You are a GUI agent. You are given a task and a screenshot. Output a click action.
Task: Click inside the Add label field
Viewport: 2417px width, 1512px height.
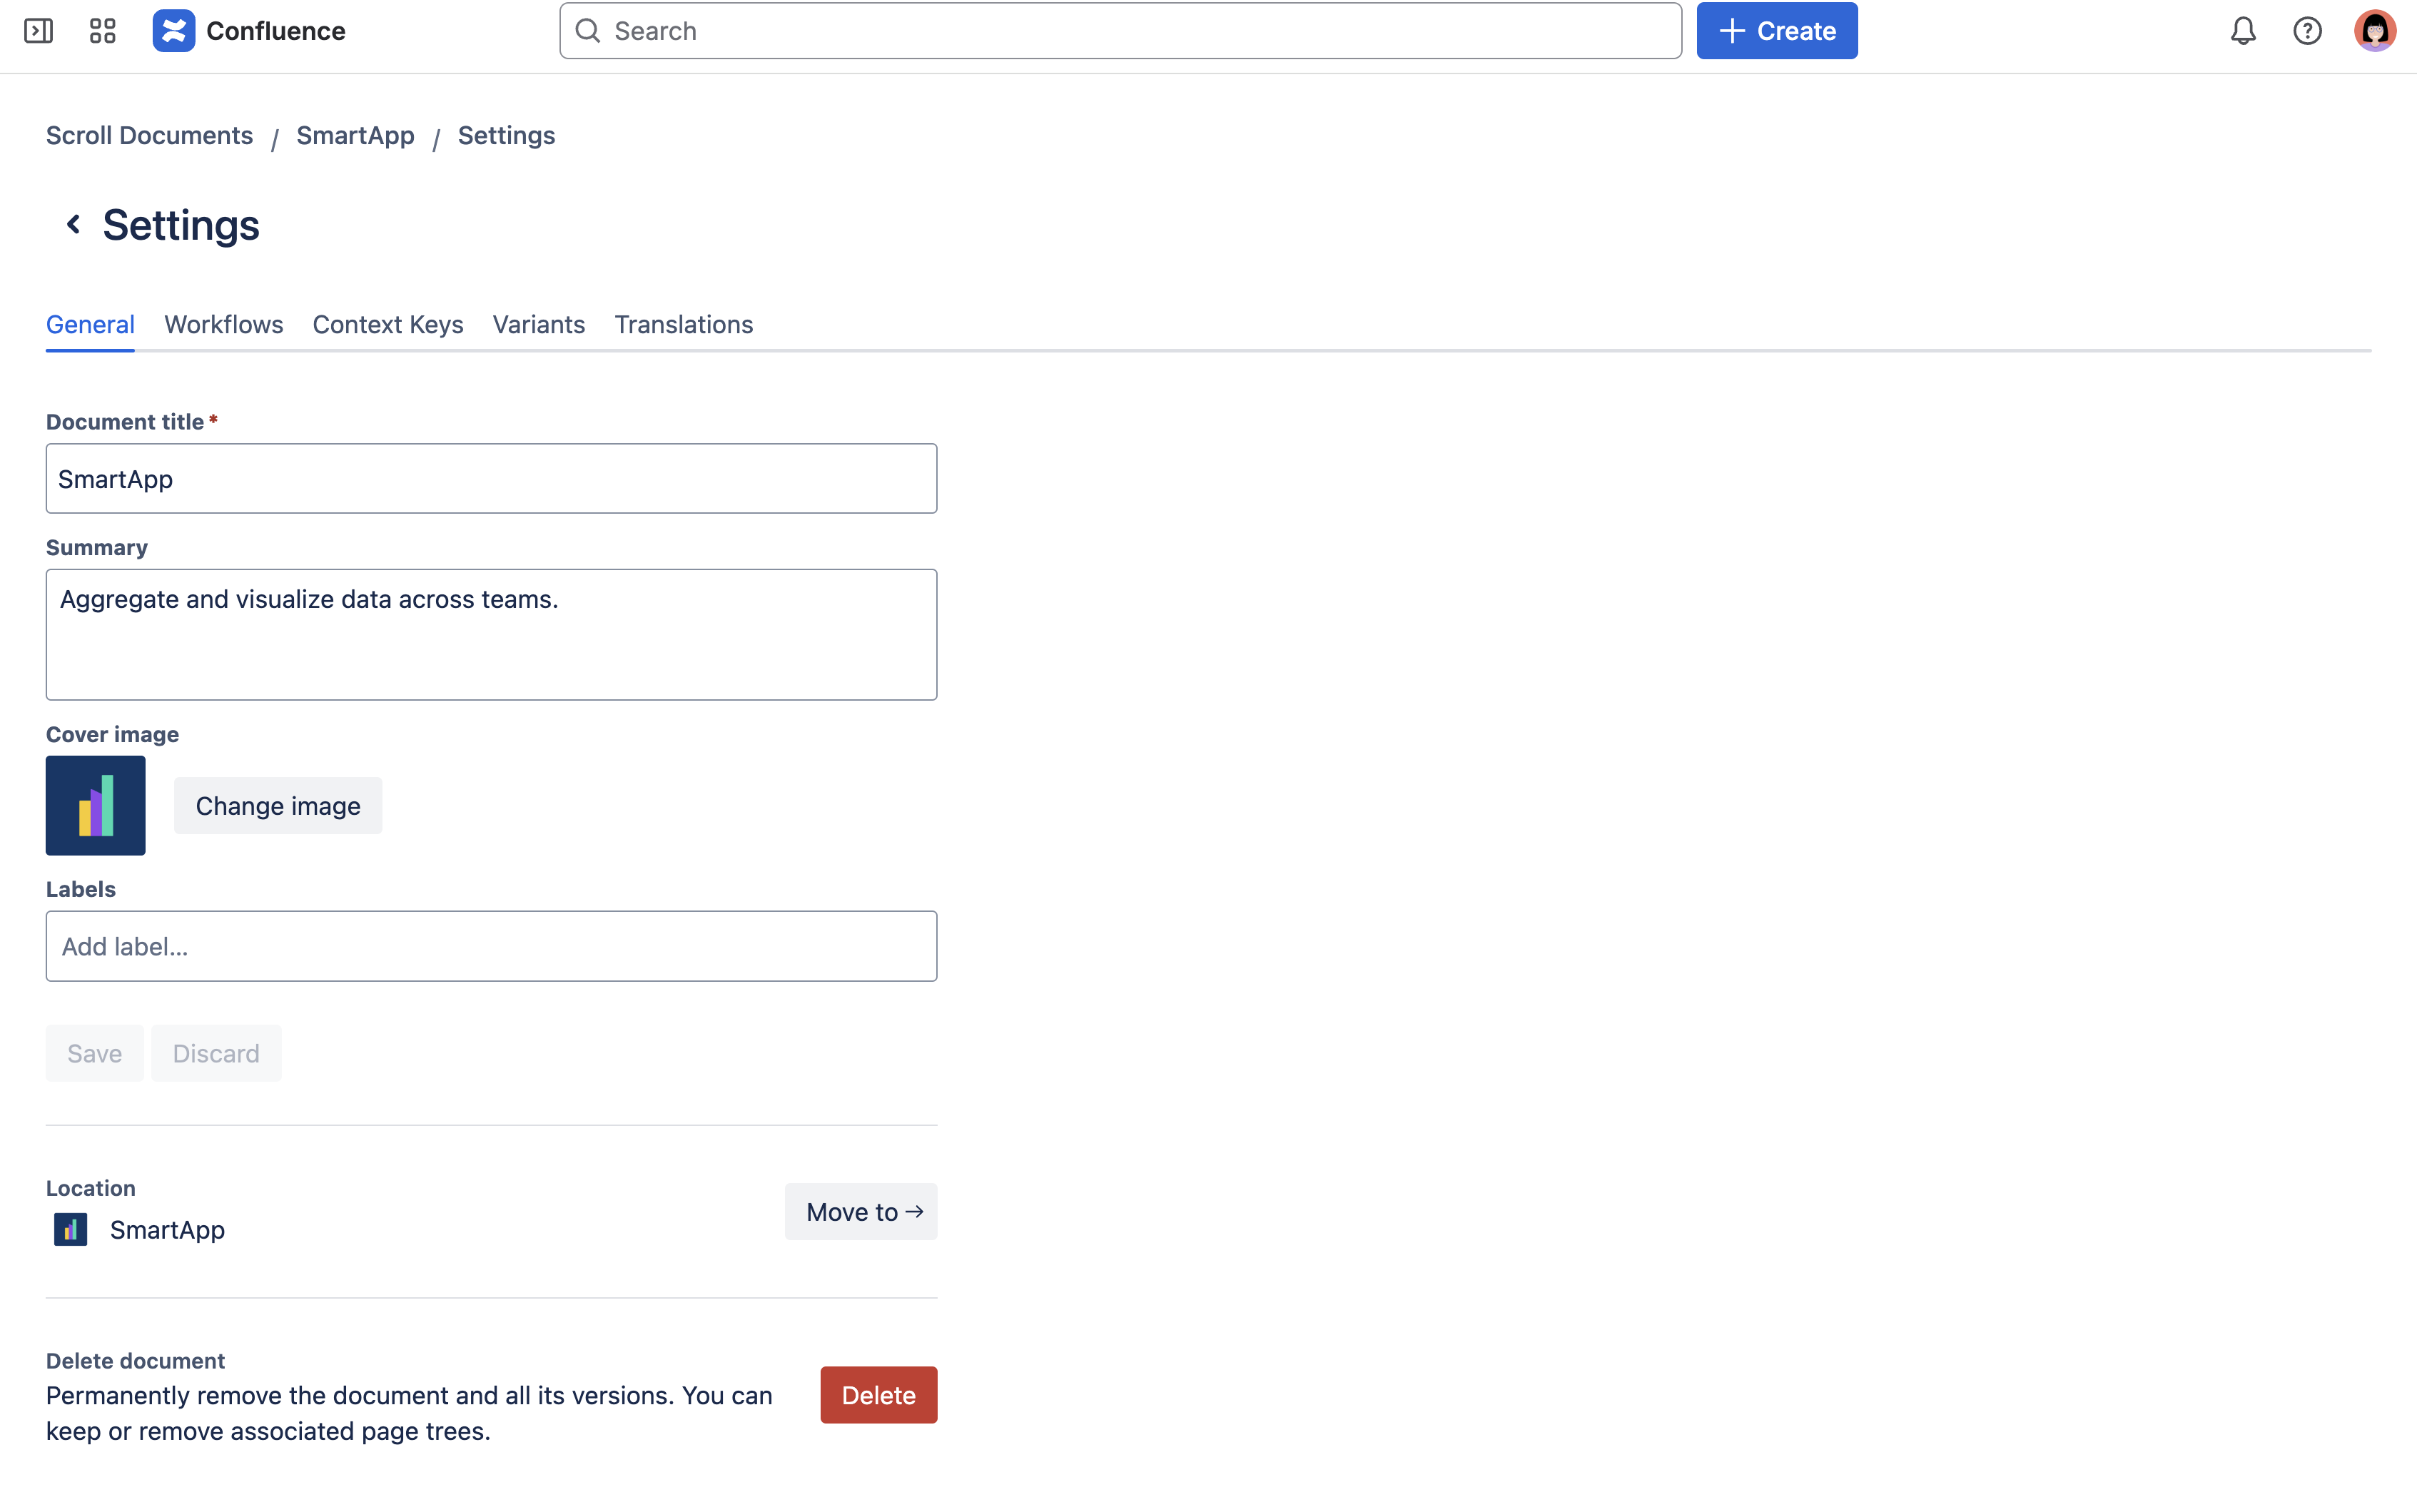[491, 945]
